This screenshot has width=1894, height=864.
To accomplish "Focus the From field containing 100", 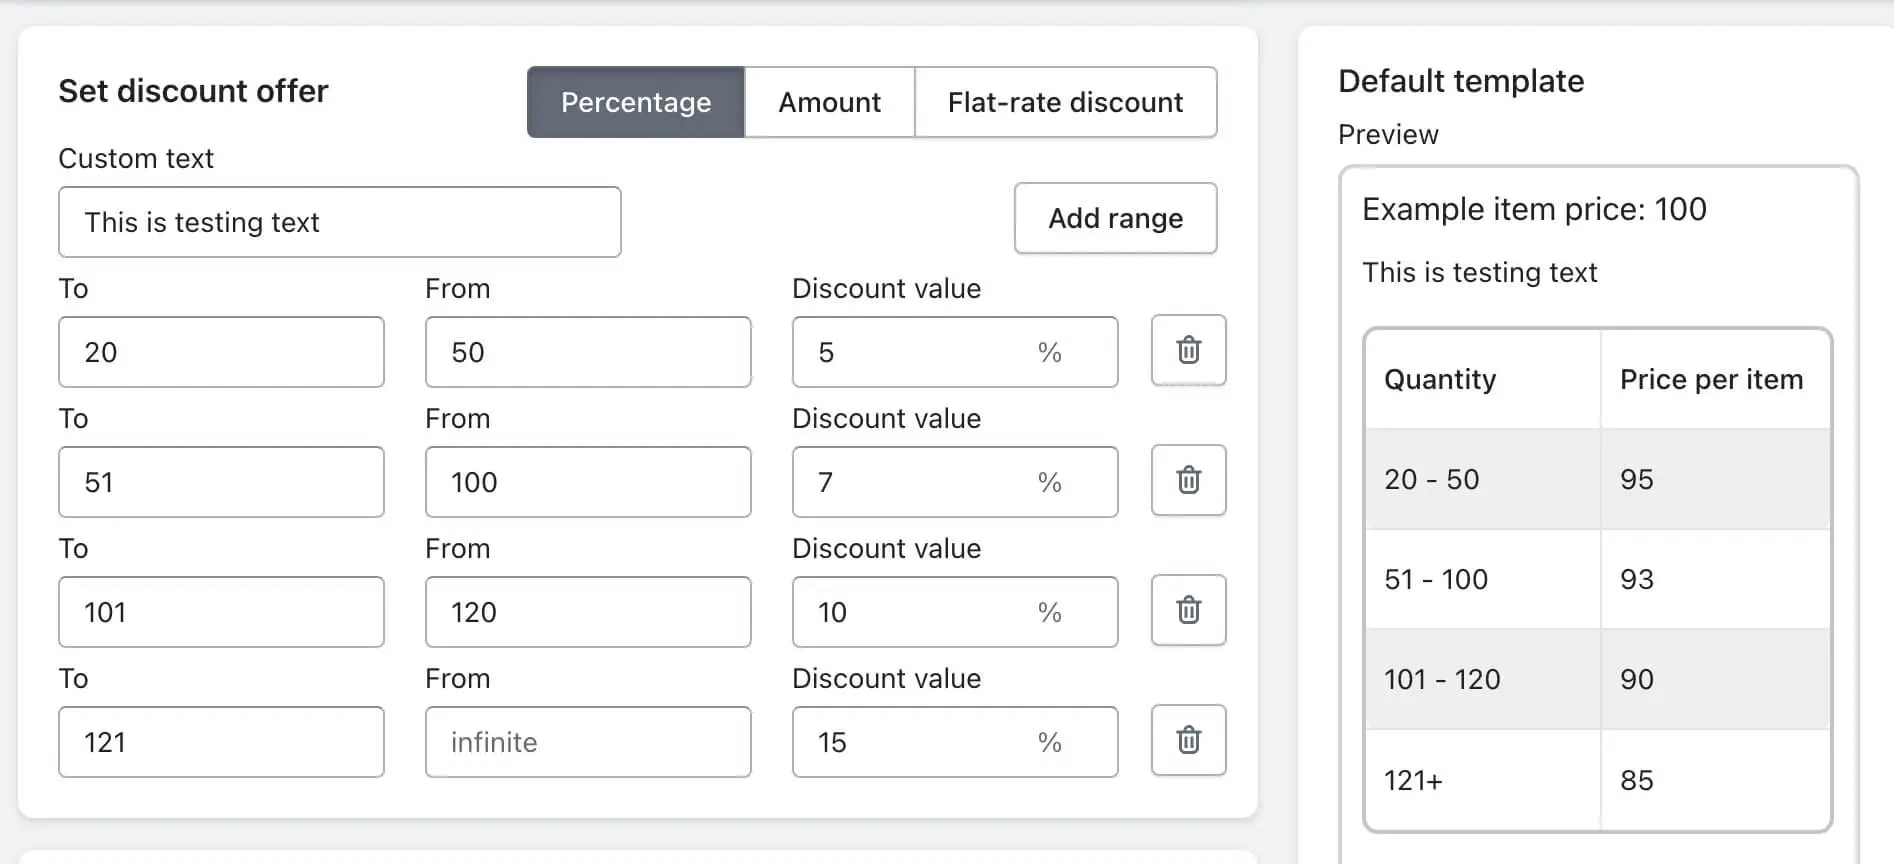I will (x=588, y=482).
